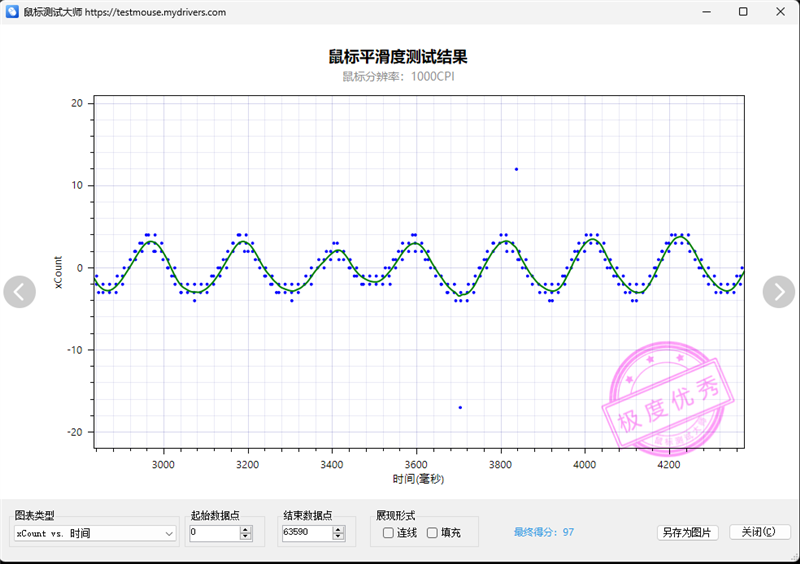This screenshot has height=564, width=800.
Task: Click the 另存为图片 button
Action: point(687,533)
